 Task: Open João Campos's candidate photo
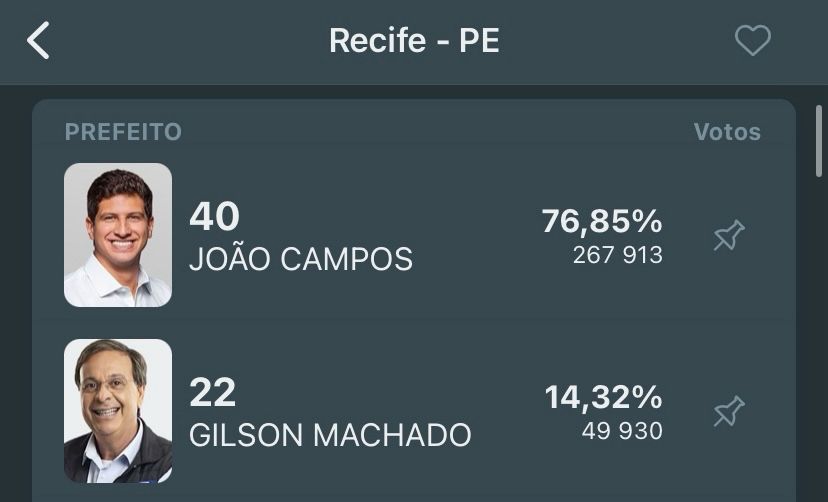point(118,235)
